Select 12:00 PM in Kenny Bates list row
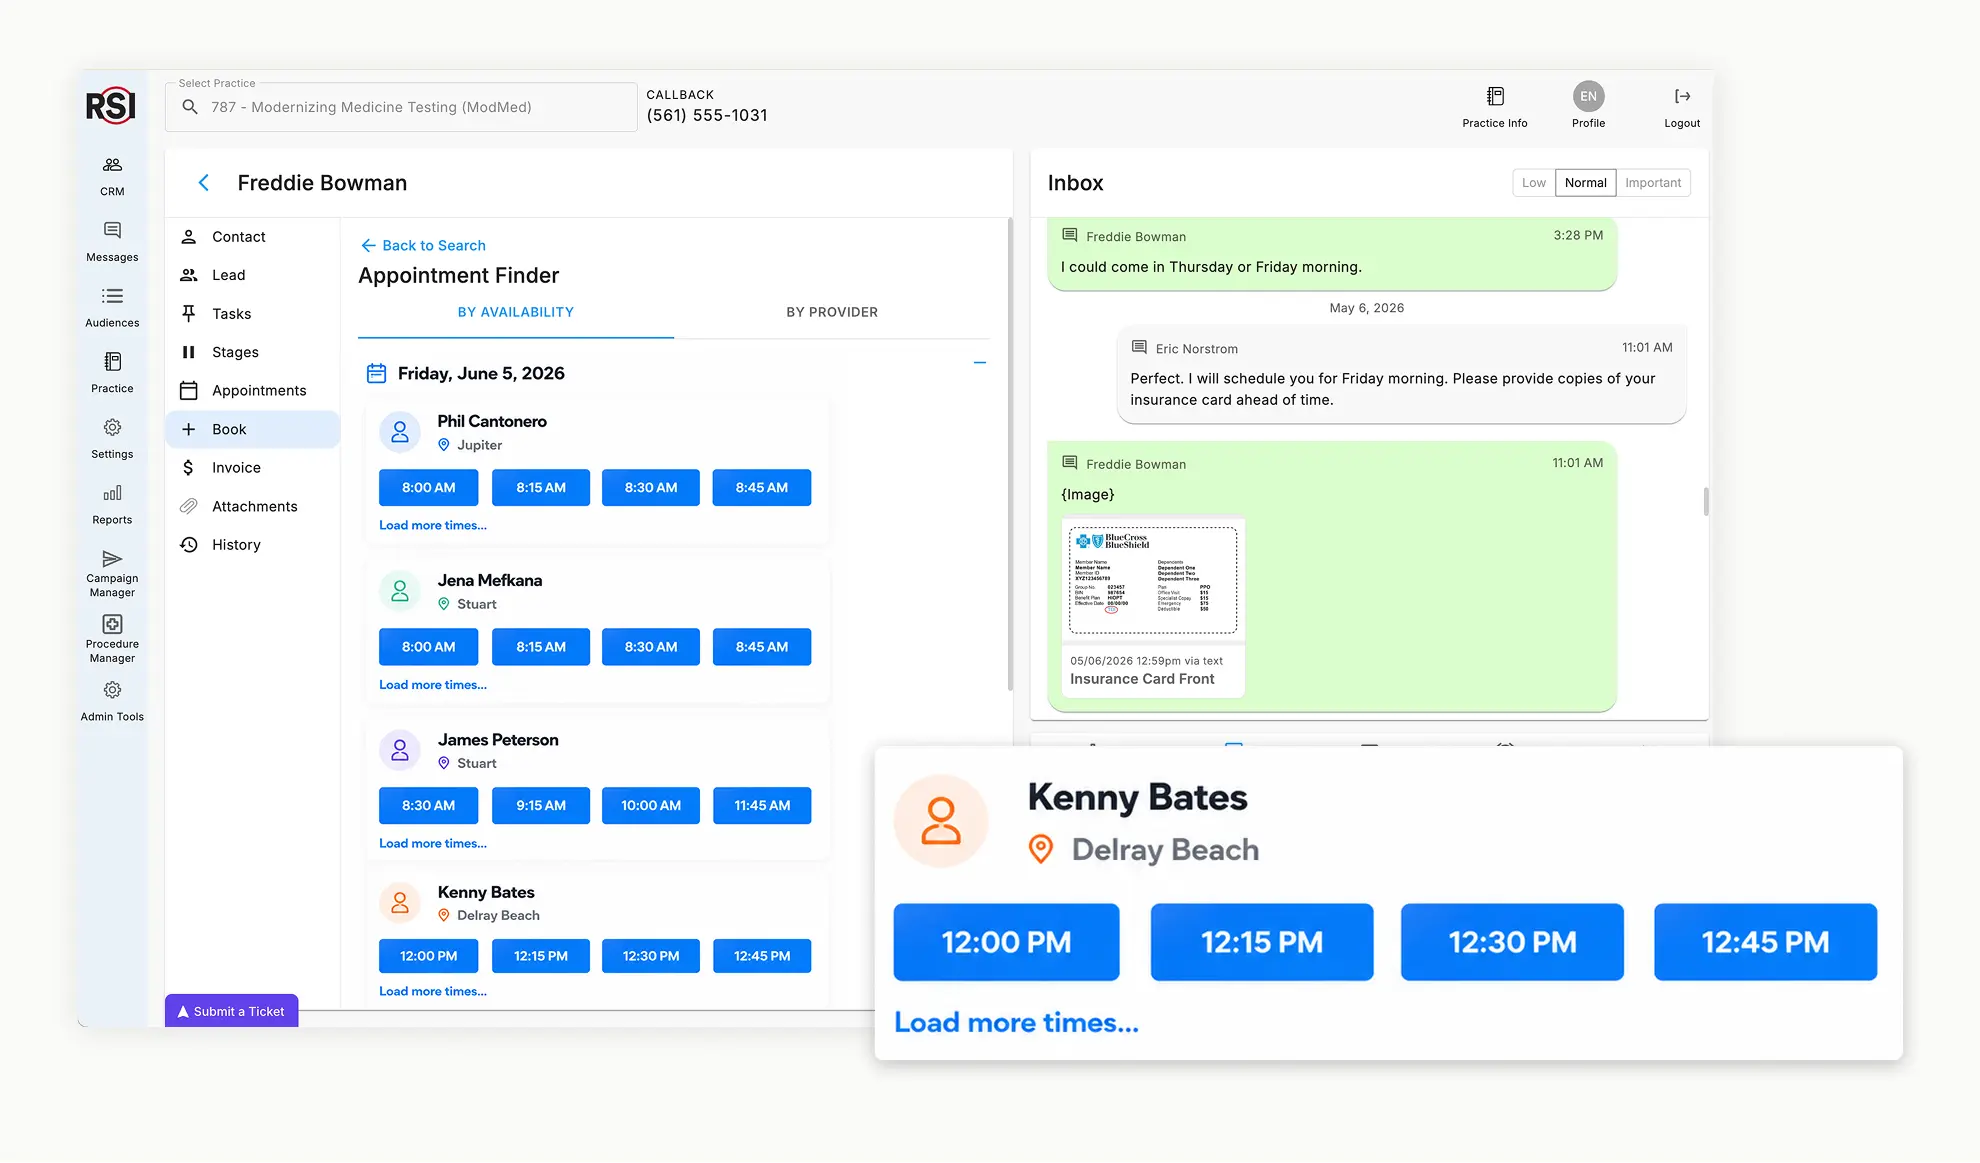1980x1163 pixels. [x=428, y=955]
